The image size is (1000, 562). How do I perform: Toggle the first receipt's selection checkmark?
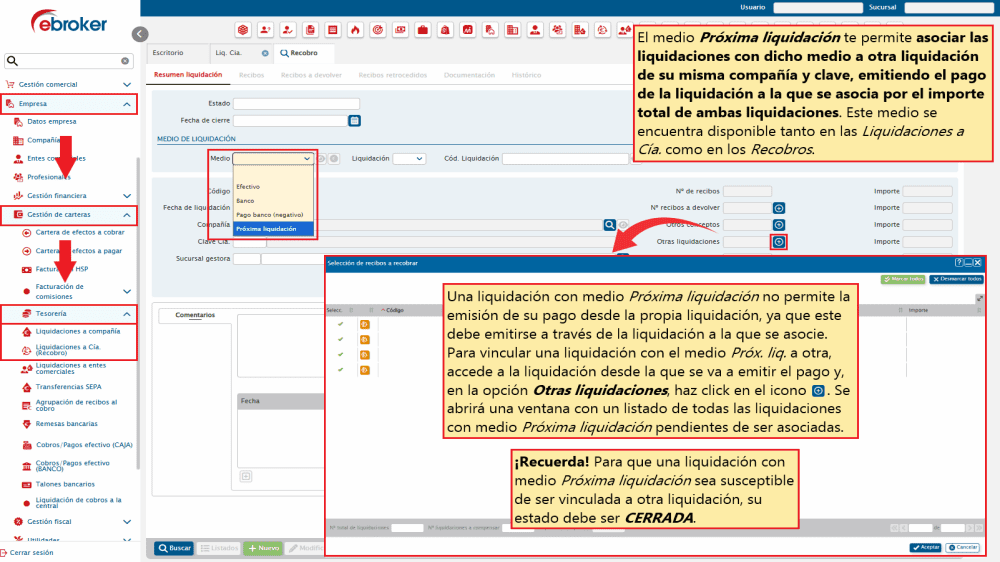341,324
